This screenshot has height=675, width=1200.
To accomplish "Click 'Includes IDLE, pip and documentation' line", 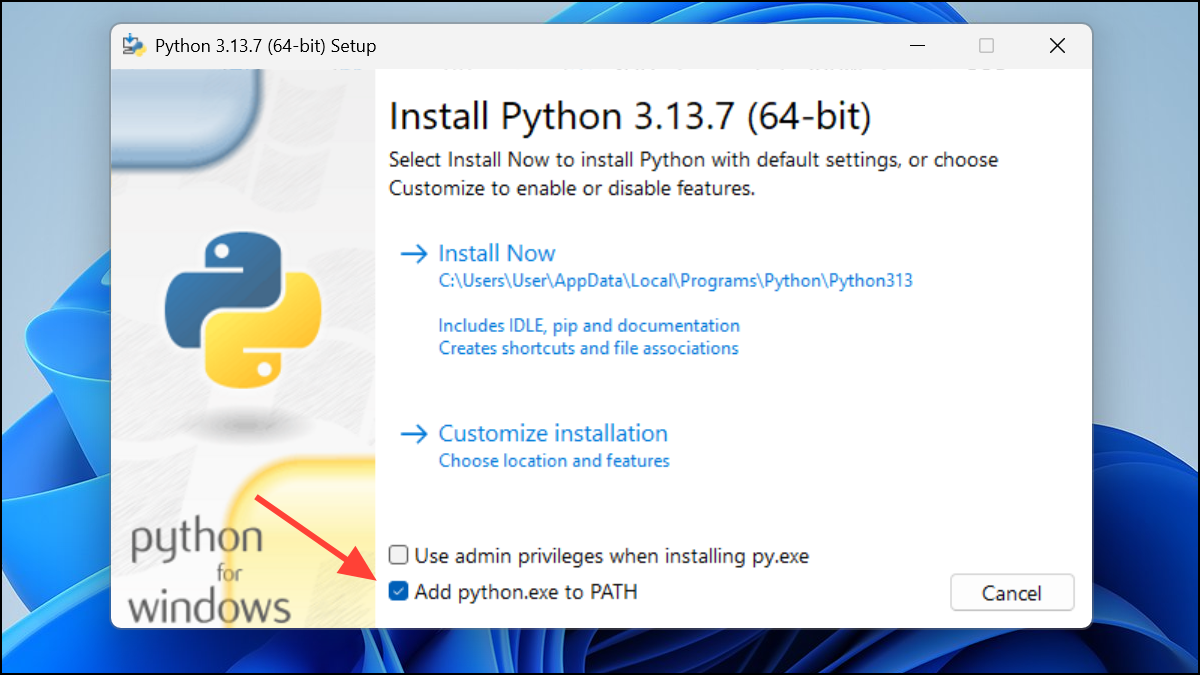I will tap(589, 326).
